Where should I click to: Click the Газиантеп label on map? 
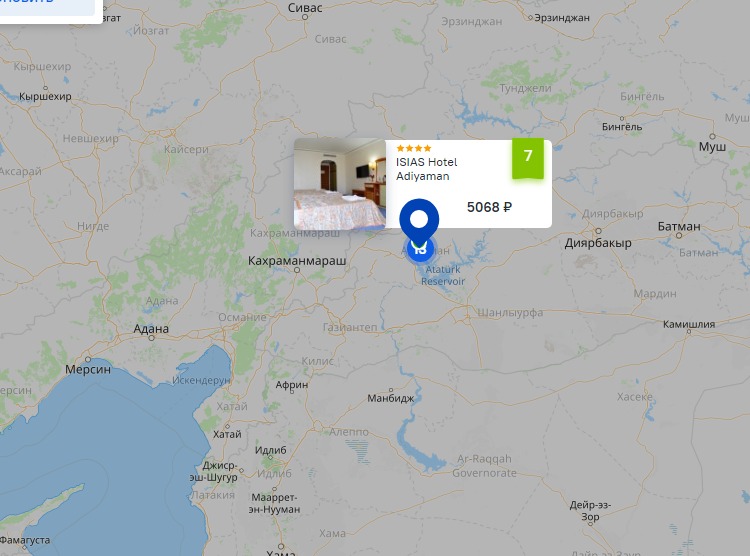pyautogui.click(x=350, y=327)
